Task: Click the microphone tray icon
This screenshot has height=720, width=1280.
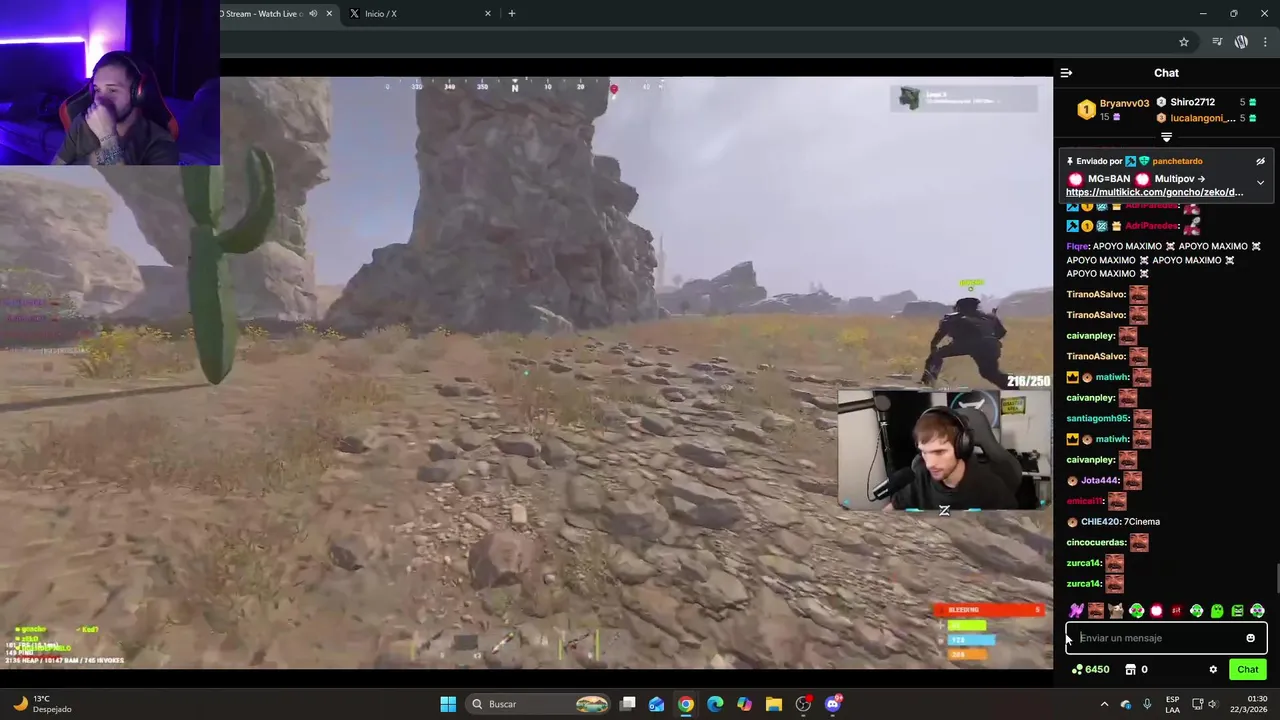Action: [x=1147, y=704]
